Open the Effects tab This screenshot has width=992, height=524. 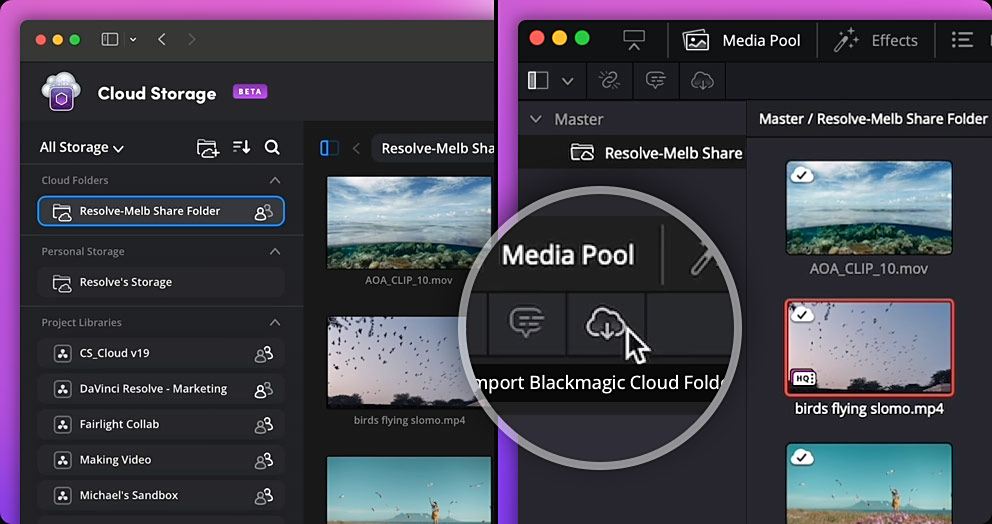[x=876, y=41]
